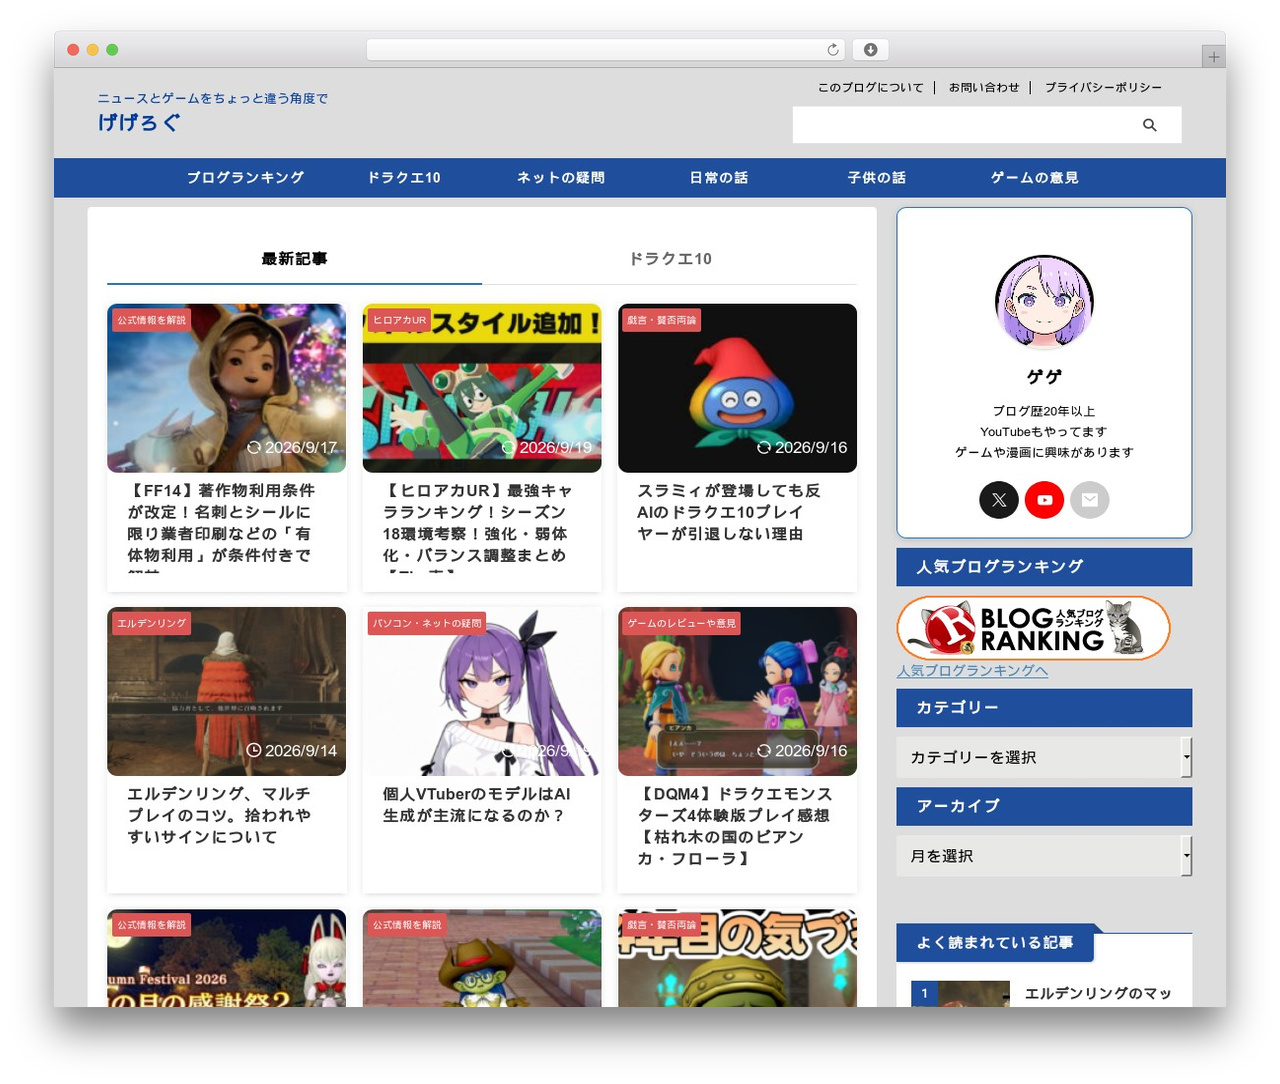The width and height of the screenshot is (1280, 1084).
Task: Open ブログランキング in the navigation bar
Action: click(x=245, y=178)
